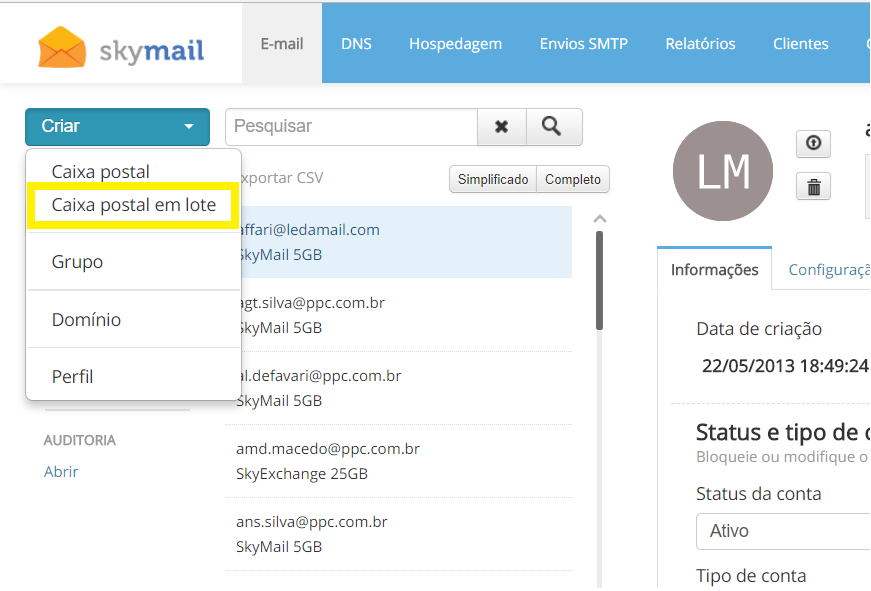The width and height of the screenshot is (871, 591).
Task: Open the Abrir link under Auditoria
Action: click(x=61, y=471)
